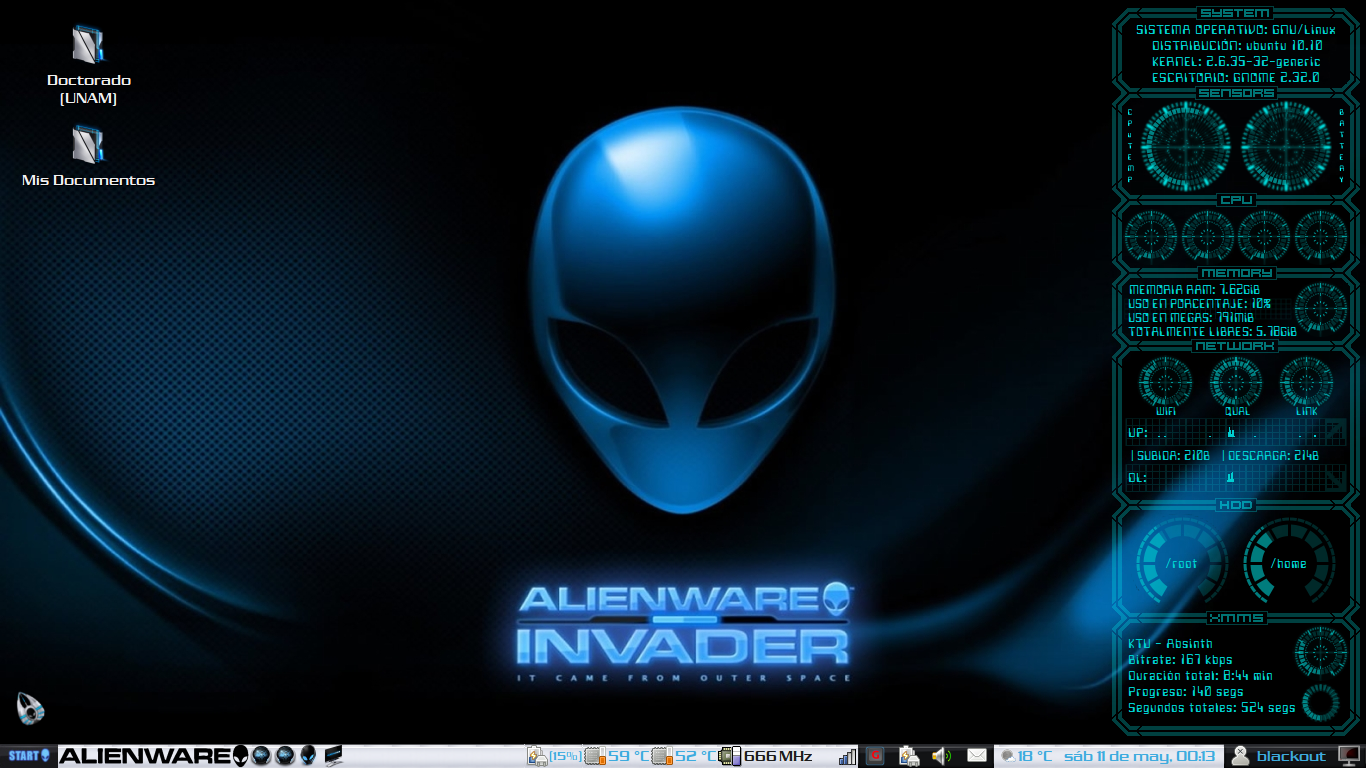Click the SISTEMA OPERATIVO: GNU/Linux line
Image resolution: width=1366 pixels, height=768 pixels.
pyautogui.click(x=1236, y=30)
